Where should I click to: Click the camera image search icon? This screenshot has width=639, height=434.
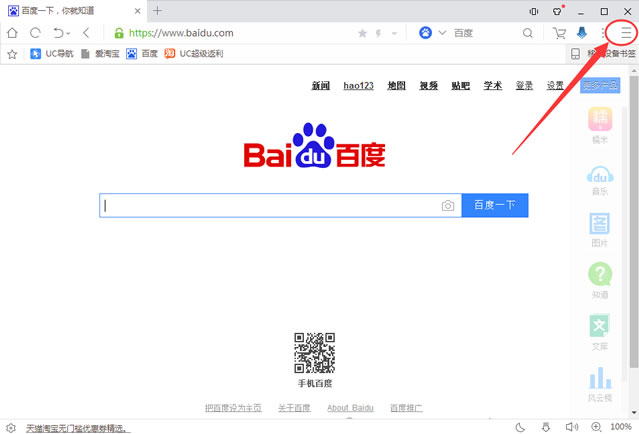448,205
